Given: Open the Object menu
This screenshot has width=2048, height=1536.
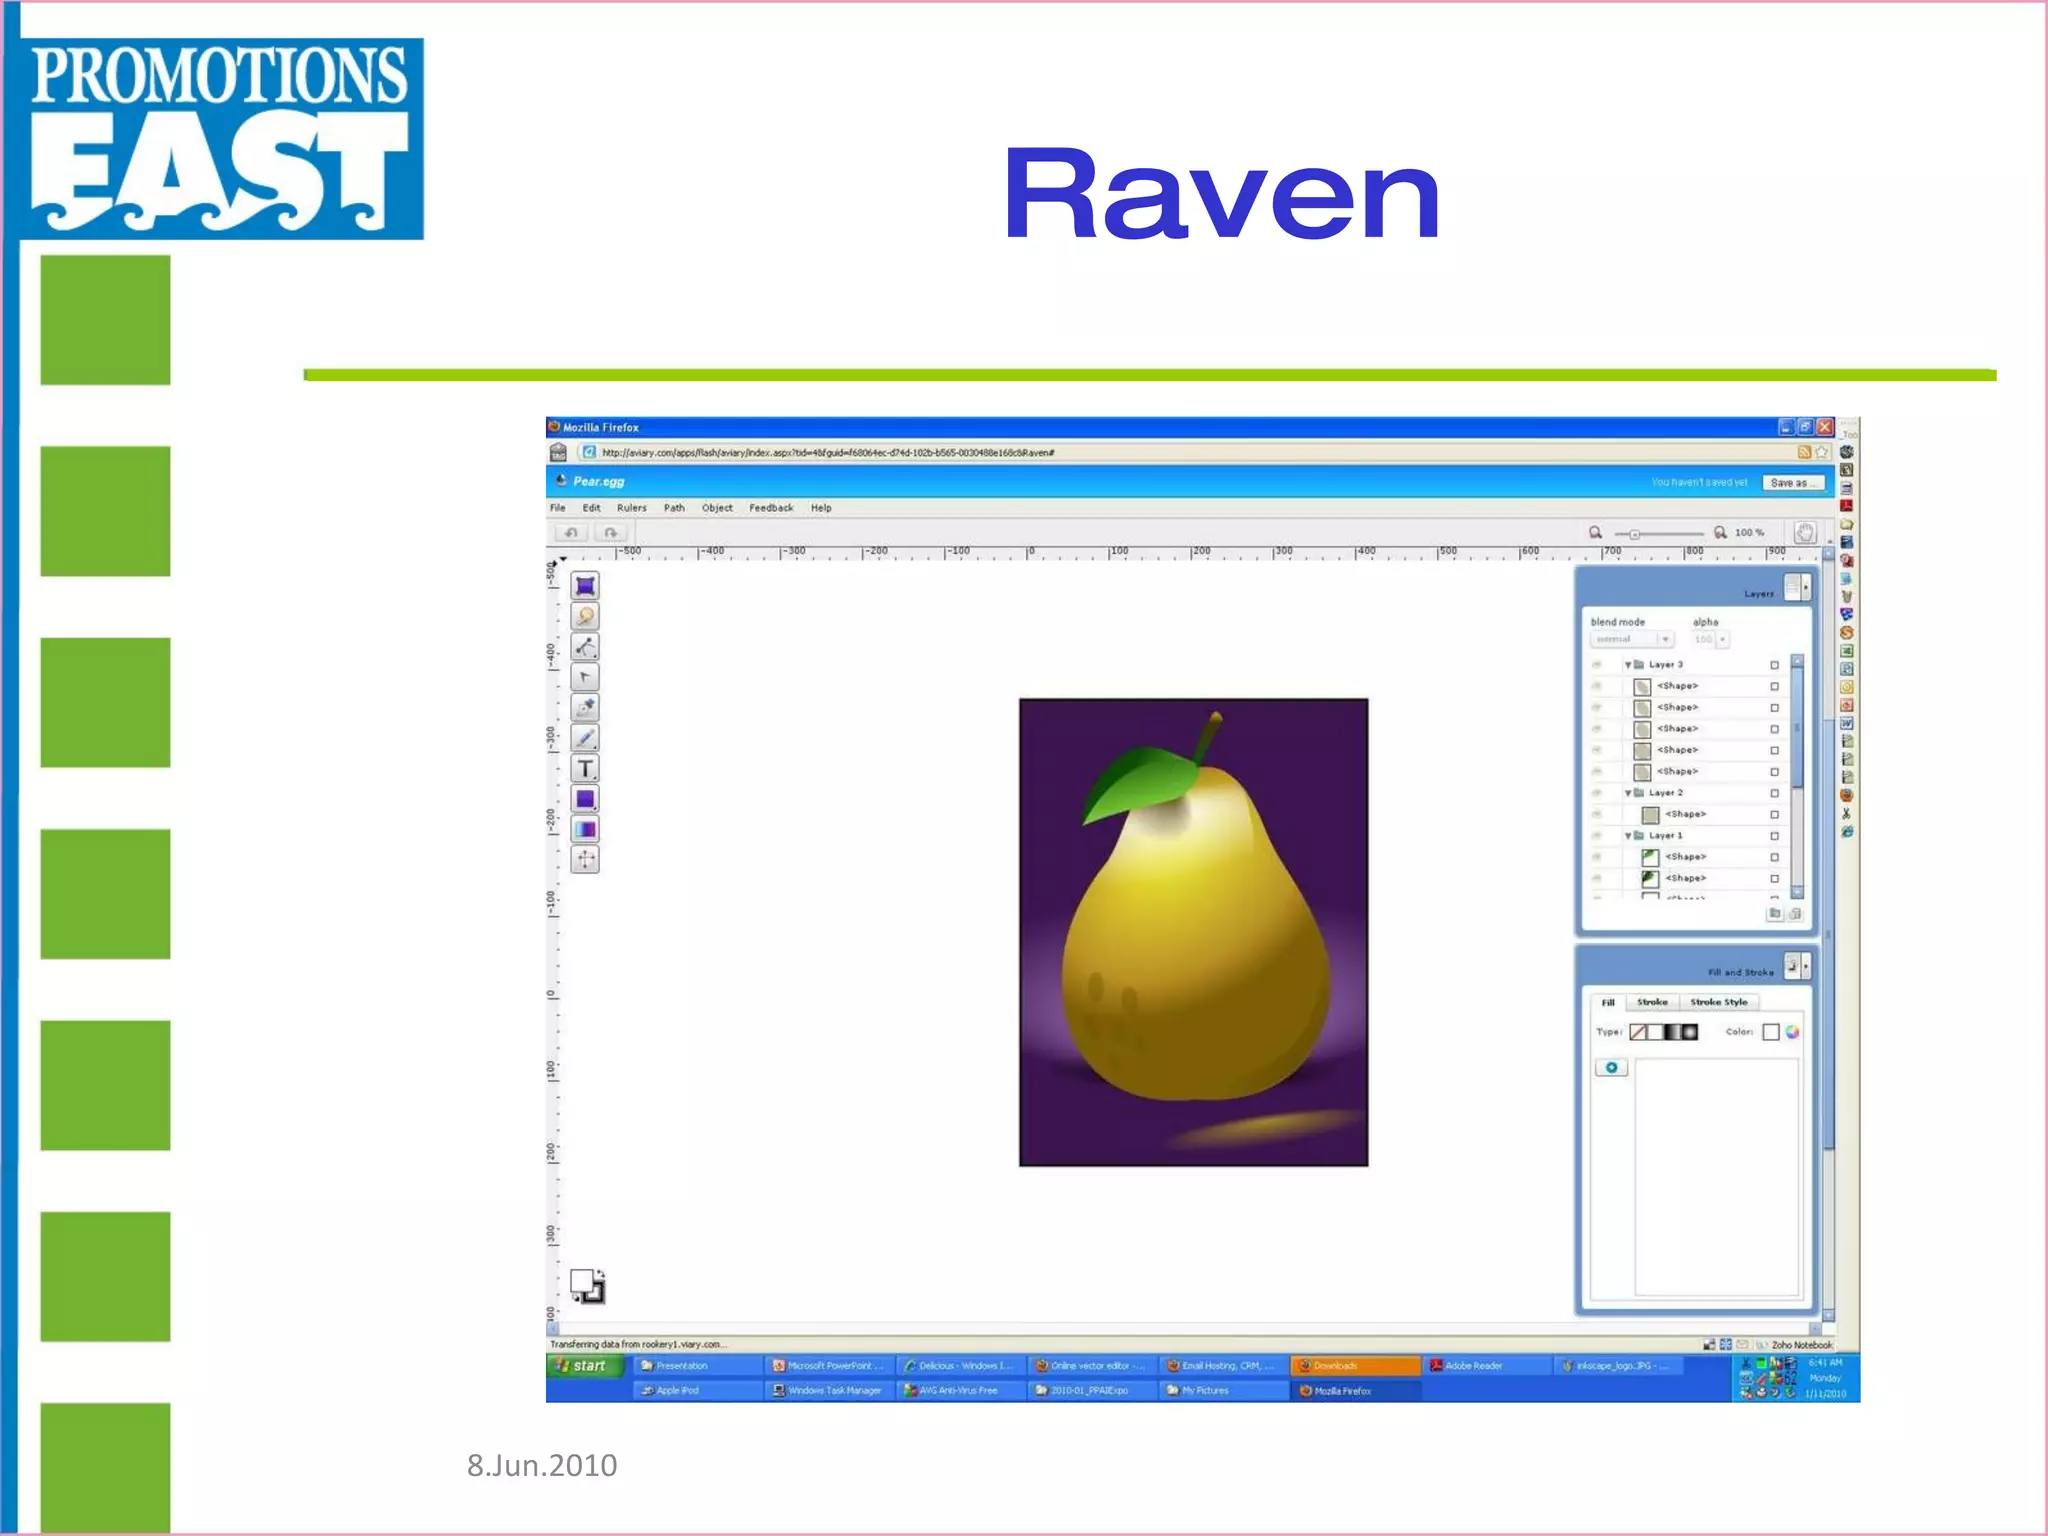Looking at the screenshot, I should (x=718, y=508).
